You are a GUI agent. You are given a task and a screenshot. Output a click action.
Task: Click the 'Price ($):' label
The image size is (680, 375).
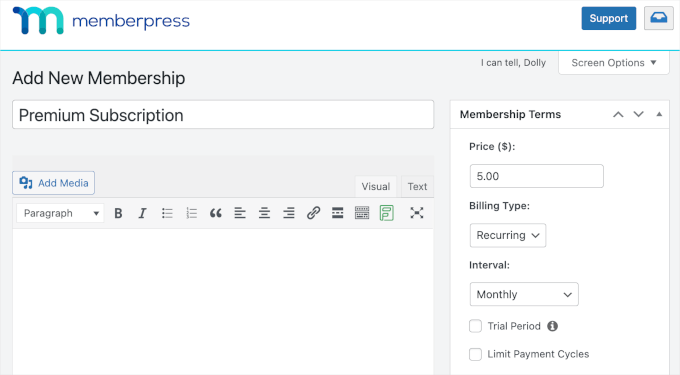point(492,147)
